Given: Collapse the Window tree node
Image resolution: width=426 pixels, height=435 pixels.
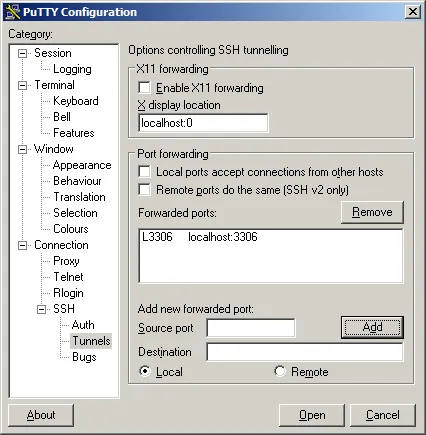Looking at the screenshot, I should pos(22,149).
